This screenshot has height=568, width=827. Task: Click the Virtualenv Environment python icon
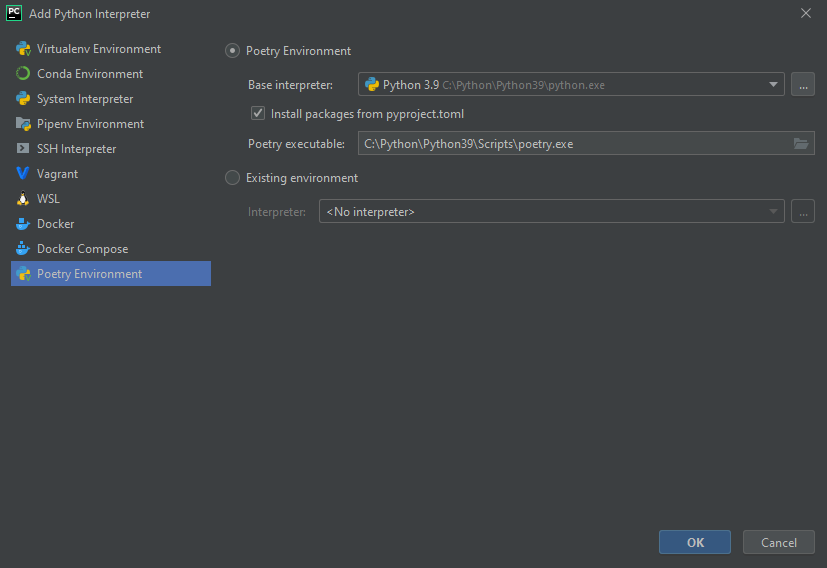pos(22,49)
